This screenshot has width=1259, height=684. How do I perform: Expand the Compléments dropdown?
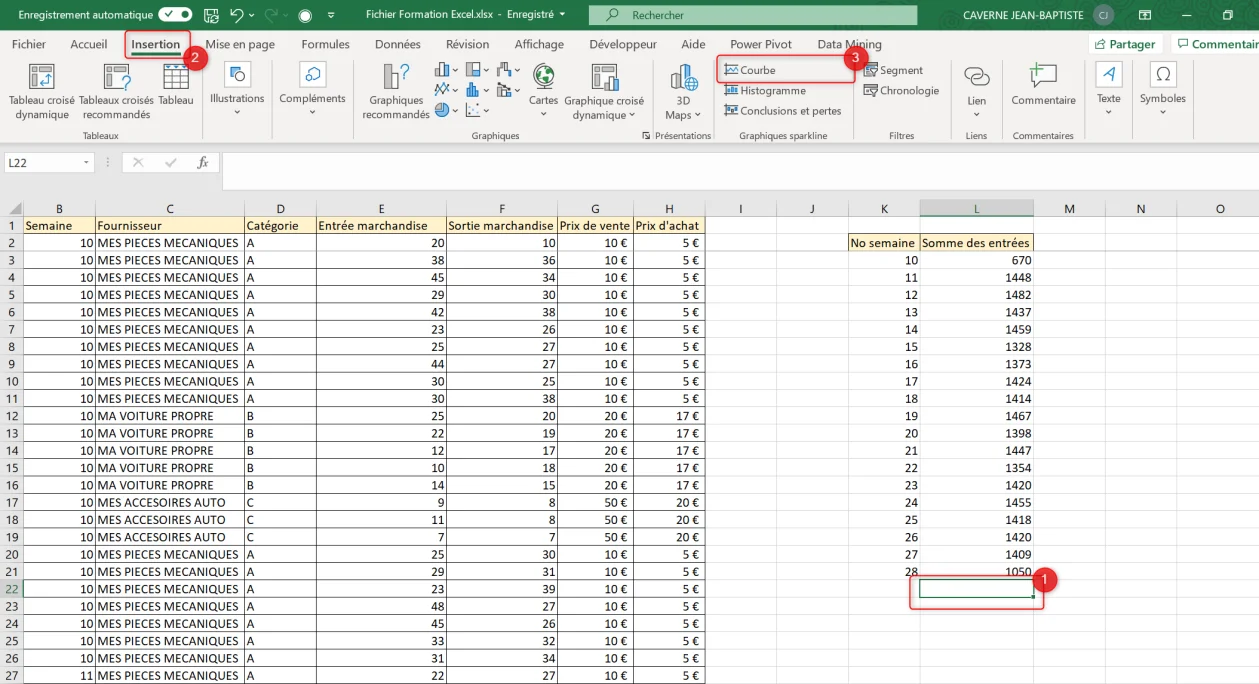pyautogui.click(x=313, y=90)
